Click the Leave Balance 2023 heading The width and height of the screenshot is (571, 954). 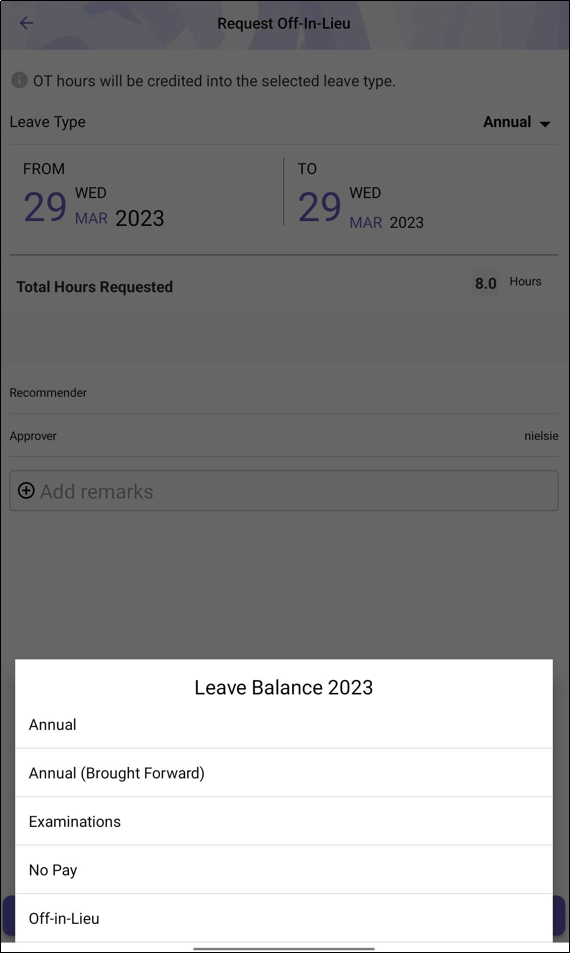pyautogui.click(x=284, y=688)
